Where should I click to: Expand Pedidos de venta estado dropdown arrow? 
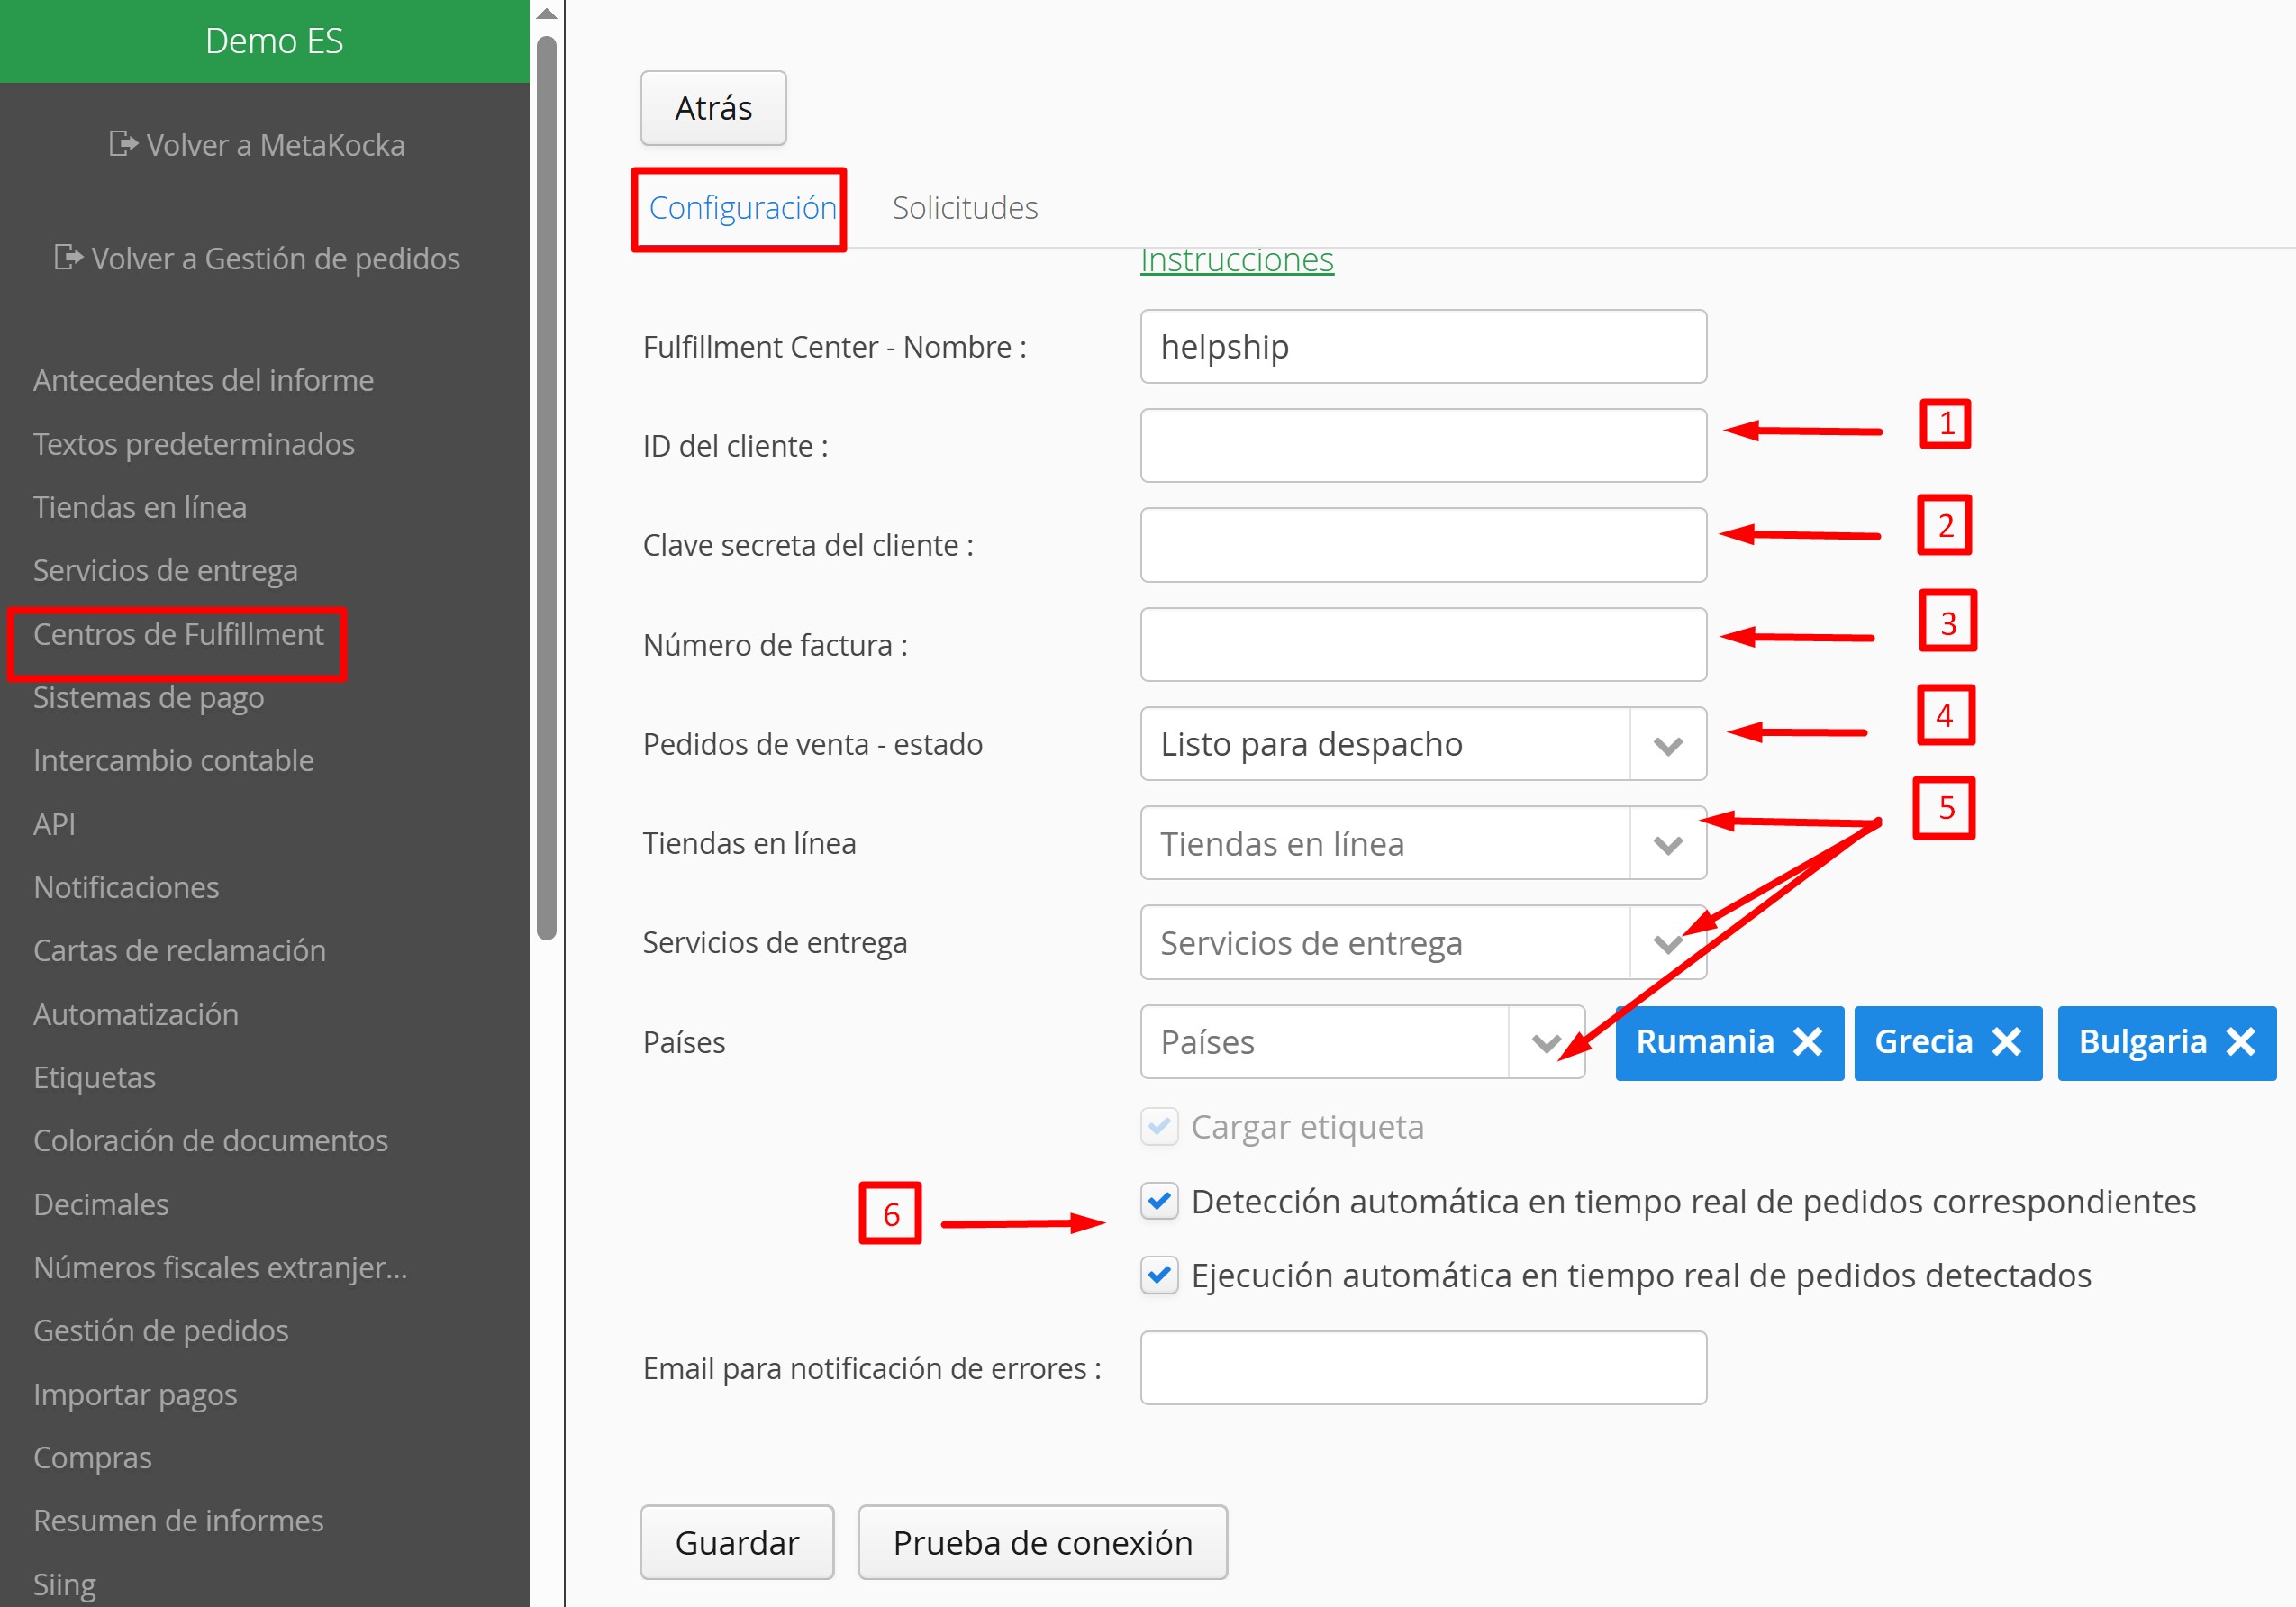1668,745
